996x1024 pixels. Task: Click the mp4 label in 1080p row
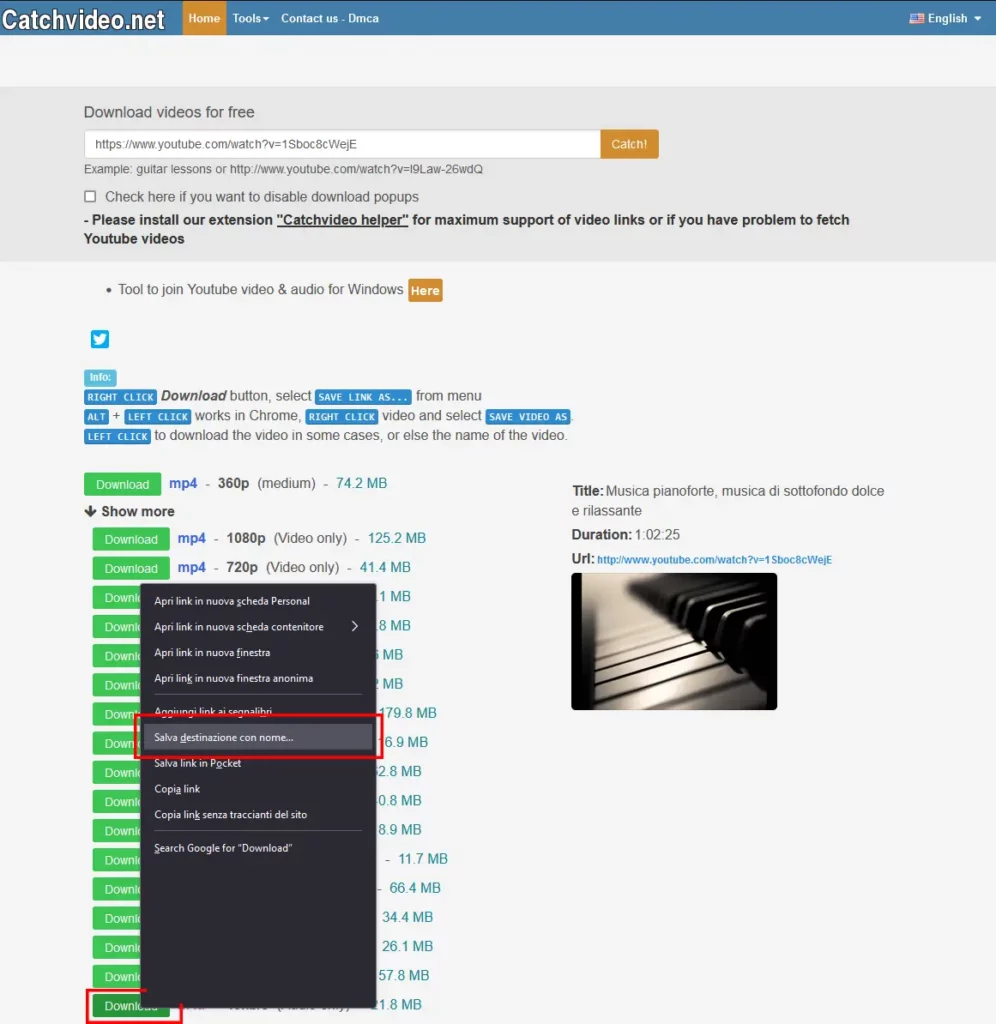(191, 538)
